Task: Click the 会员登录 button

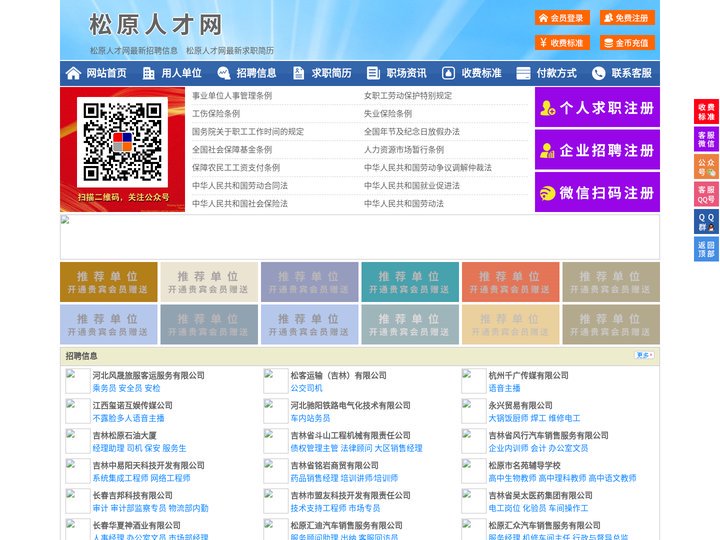Action: 562,18
